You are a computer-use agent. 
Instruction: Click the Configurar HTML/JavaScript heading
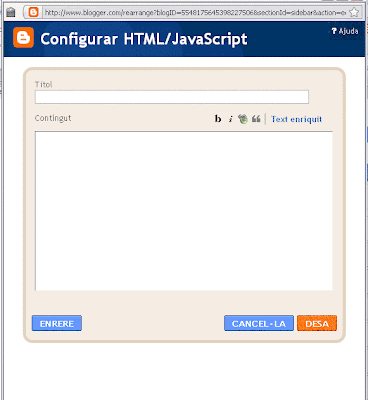tap(144, 39)
